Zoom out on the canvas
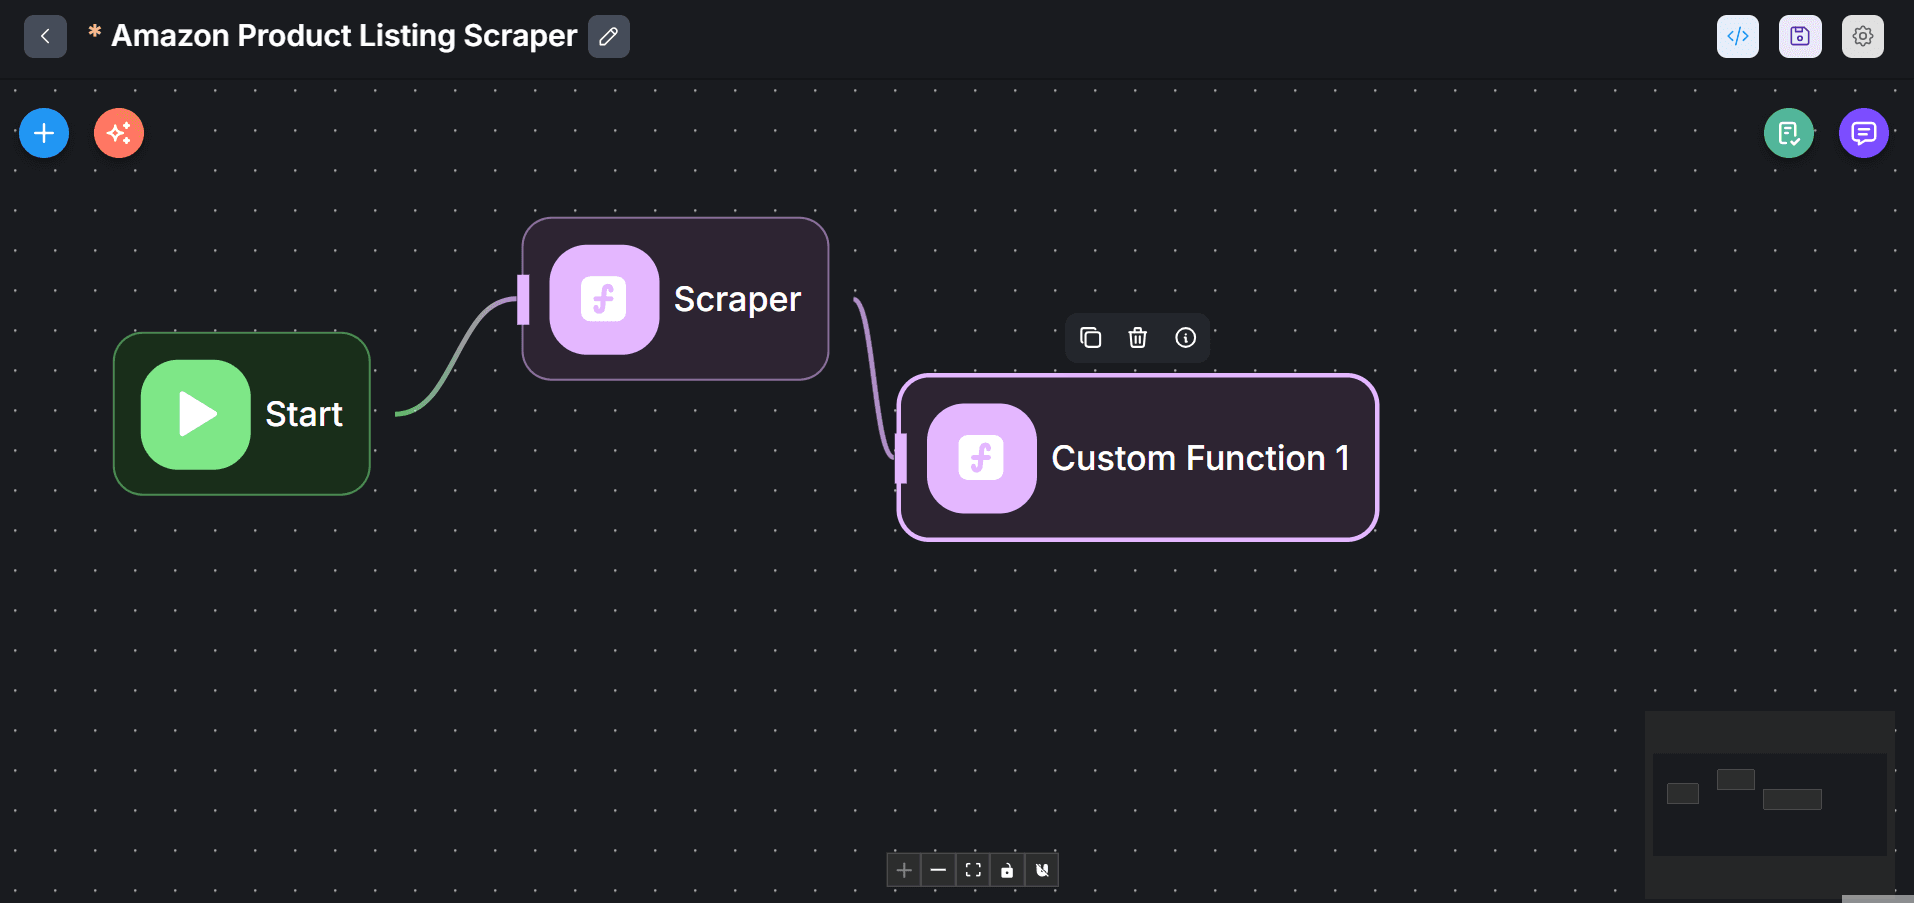 (x=938, y=870)
